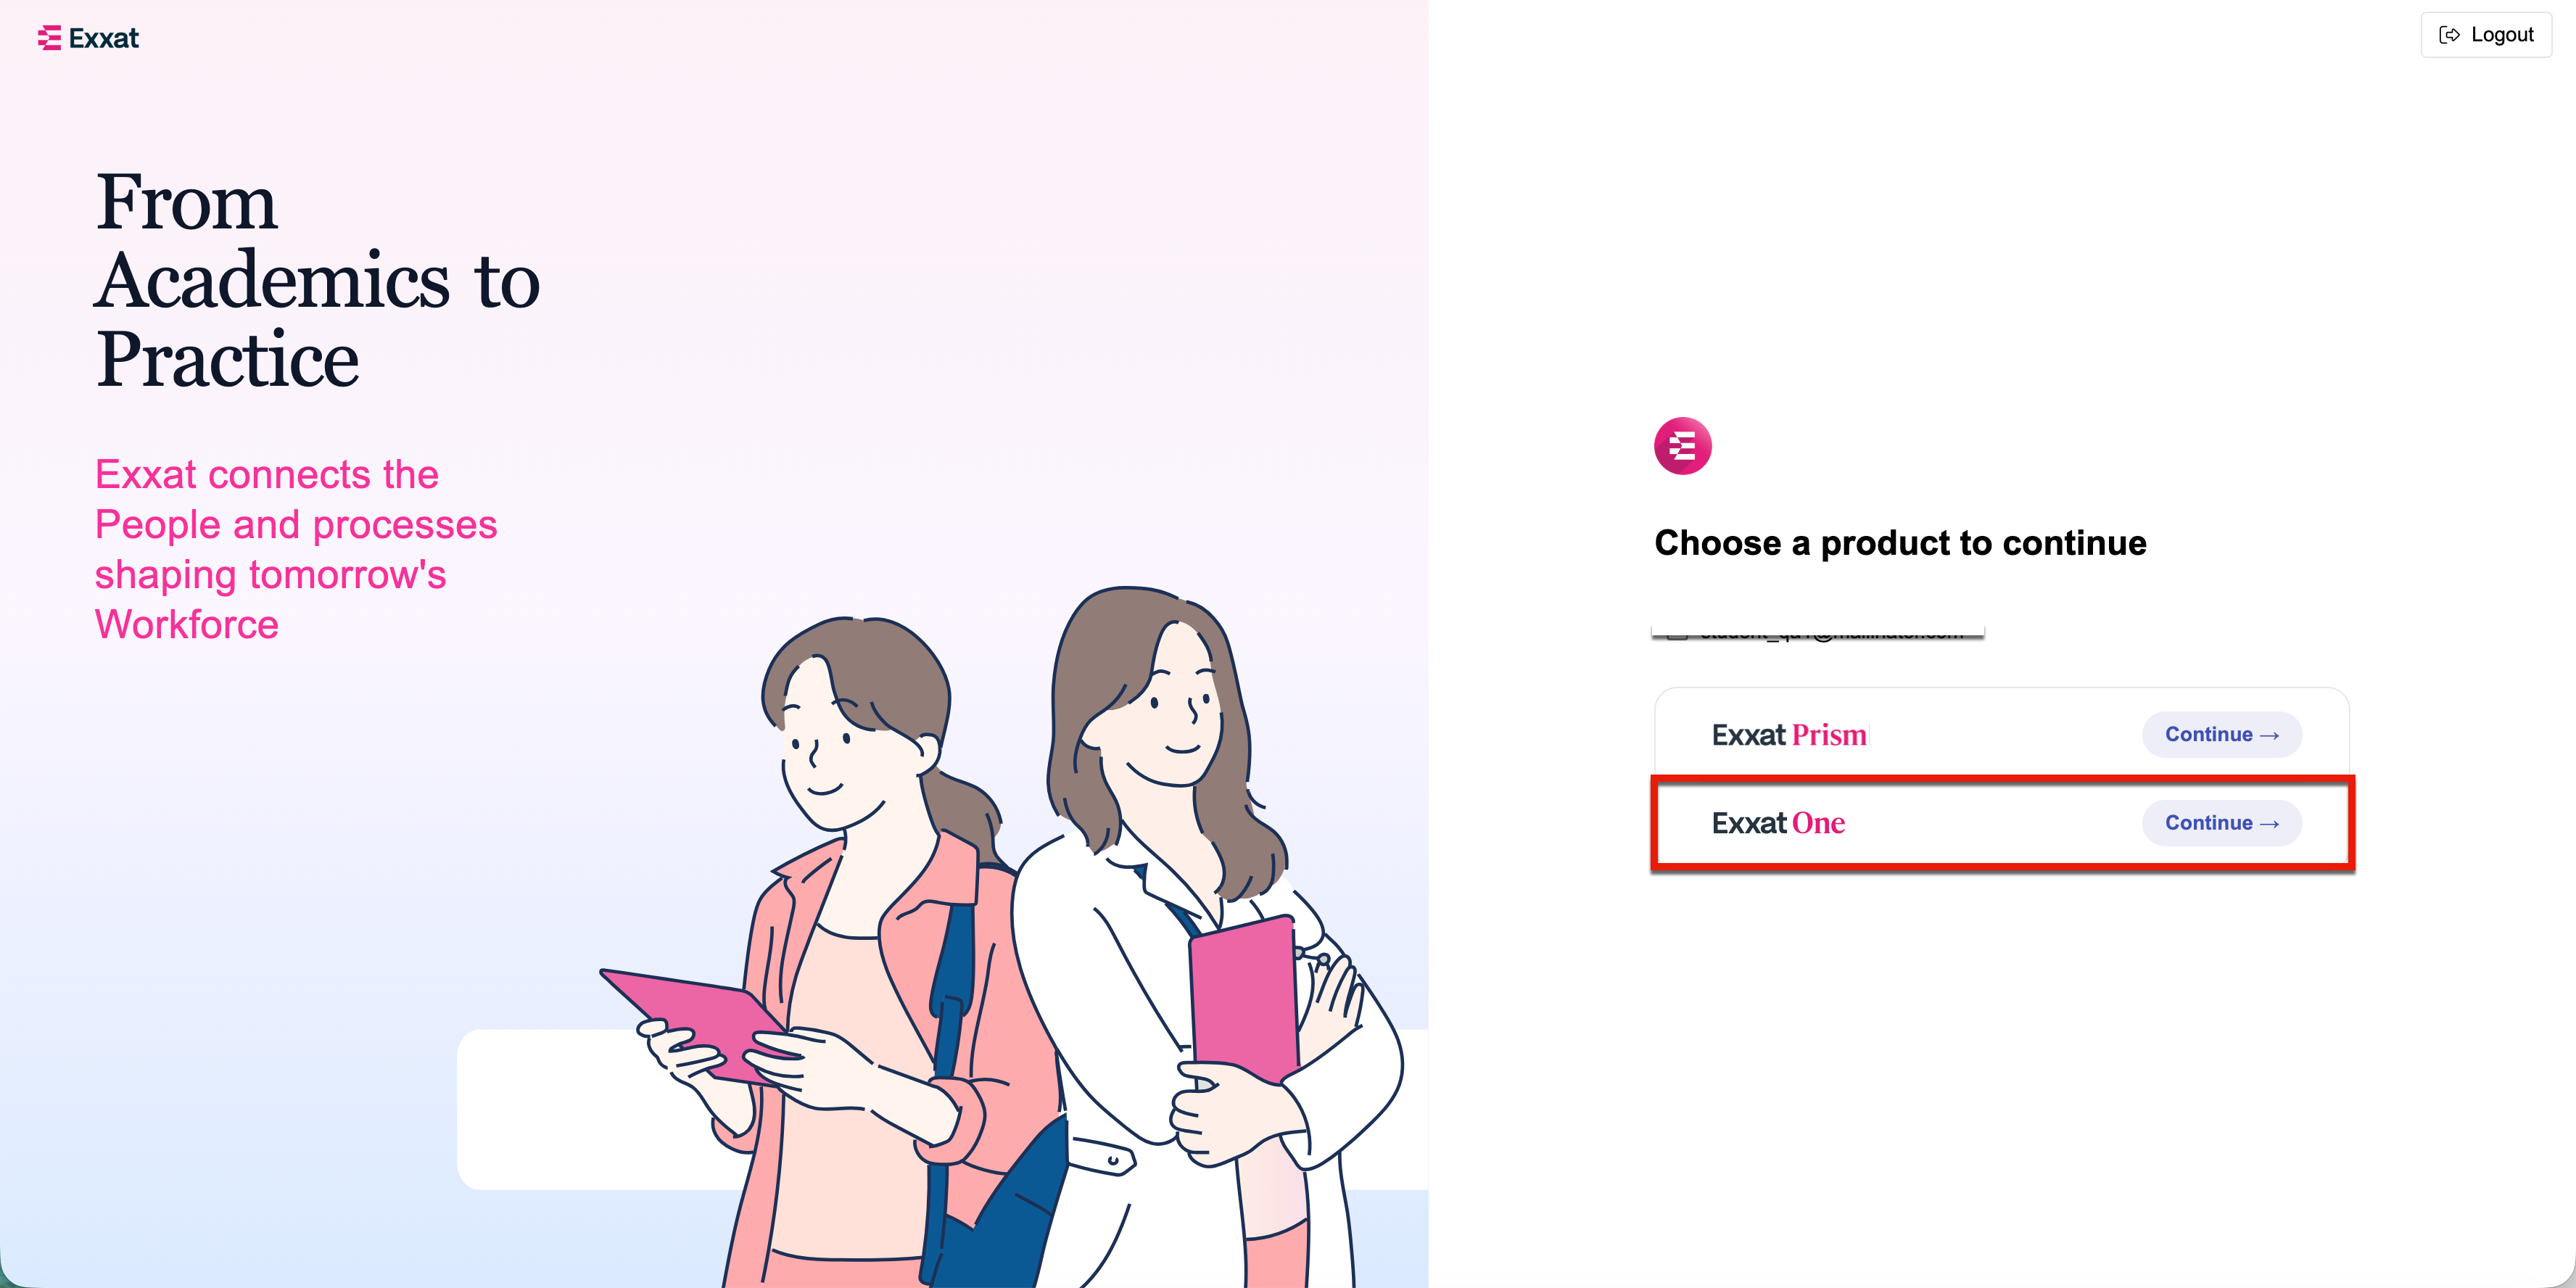Log out using the Logout button
The width and height of the screenshot is (2576, 1288).
pyautogui.click(x=2486, y=35)
